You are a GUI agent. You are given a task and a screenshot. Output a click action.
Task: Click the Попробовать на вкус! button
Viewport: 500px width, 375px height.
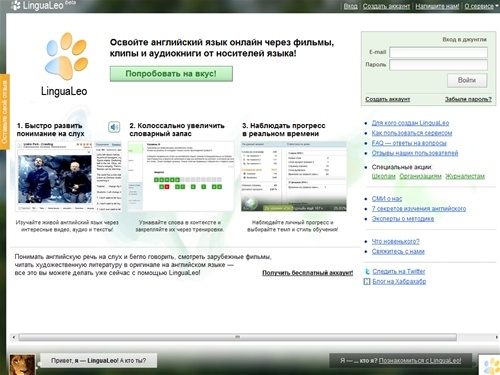171,74
